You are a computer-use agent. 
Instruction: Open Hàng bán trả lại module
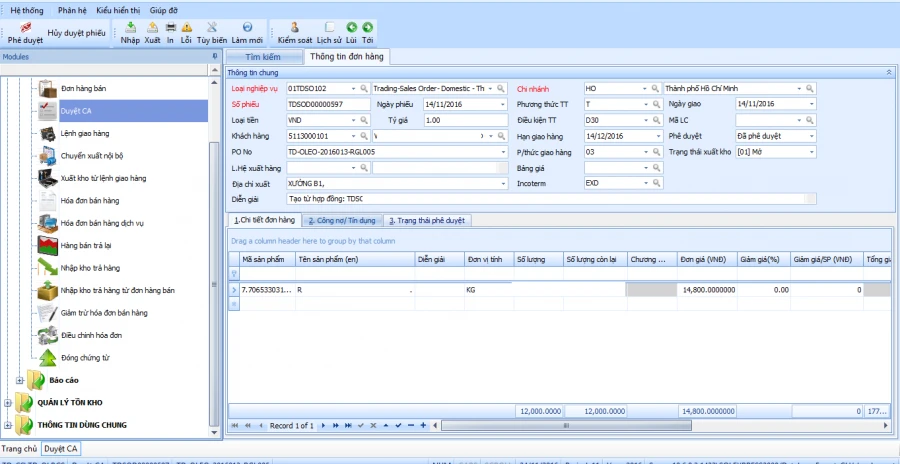pyautogui.click(x=86, y=245)
